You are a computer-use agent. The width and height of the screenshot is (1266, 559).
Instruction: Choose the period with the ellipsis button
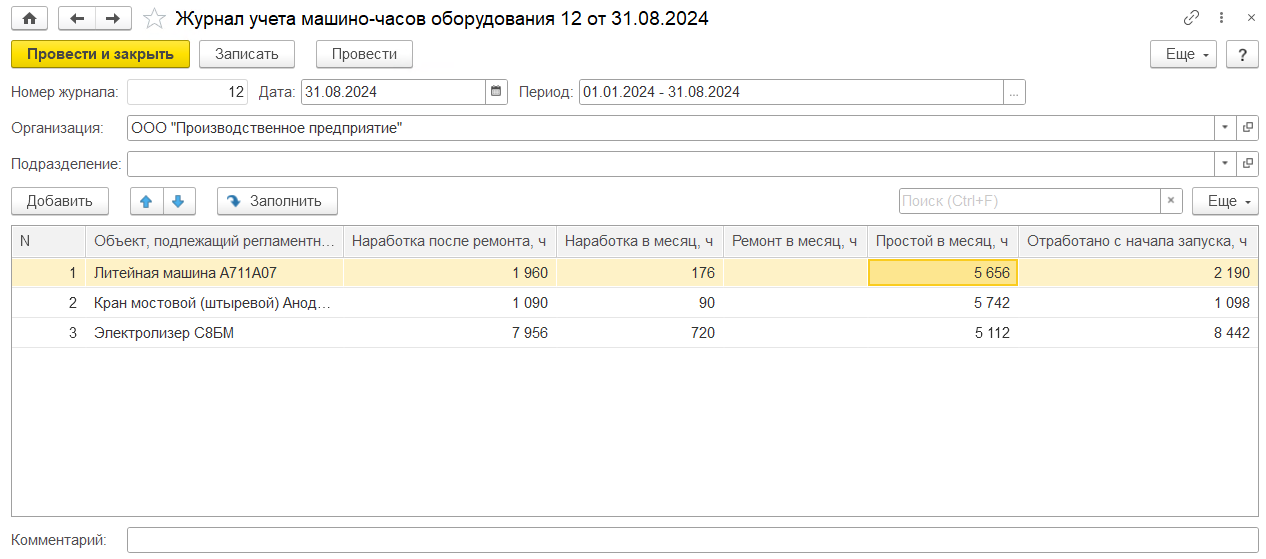click(x=1014, y=92)
